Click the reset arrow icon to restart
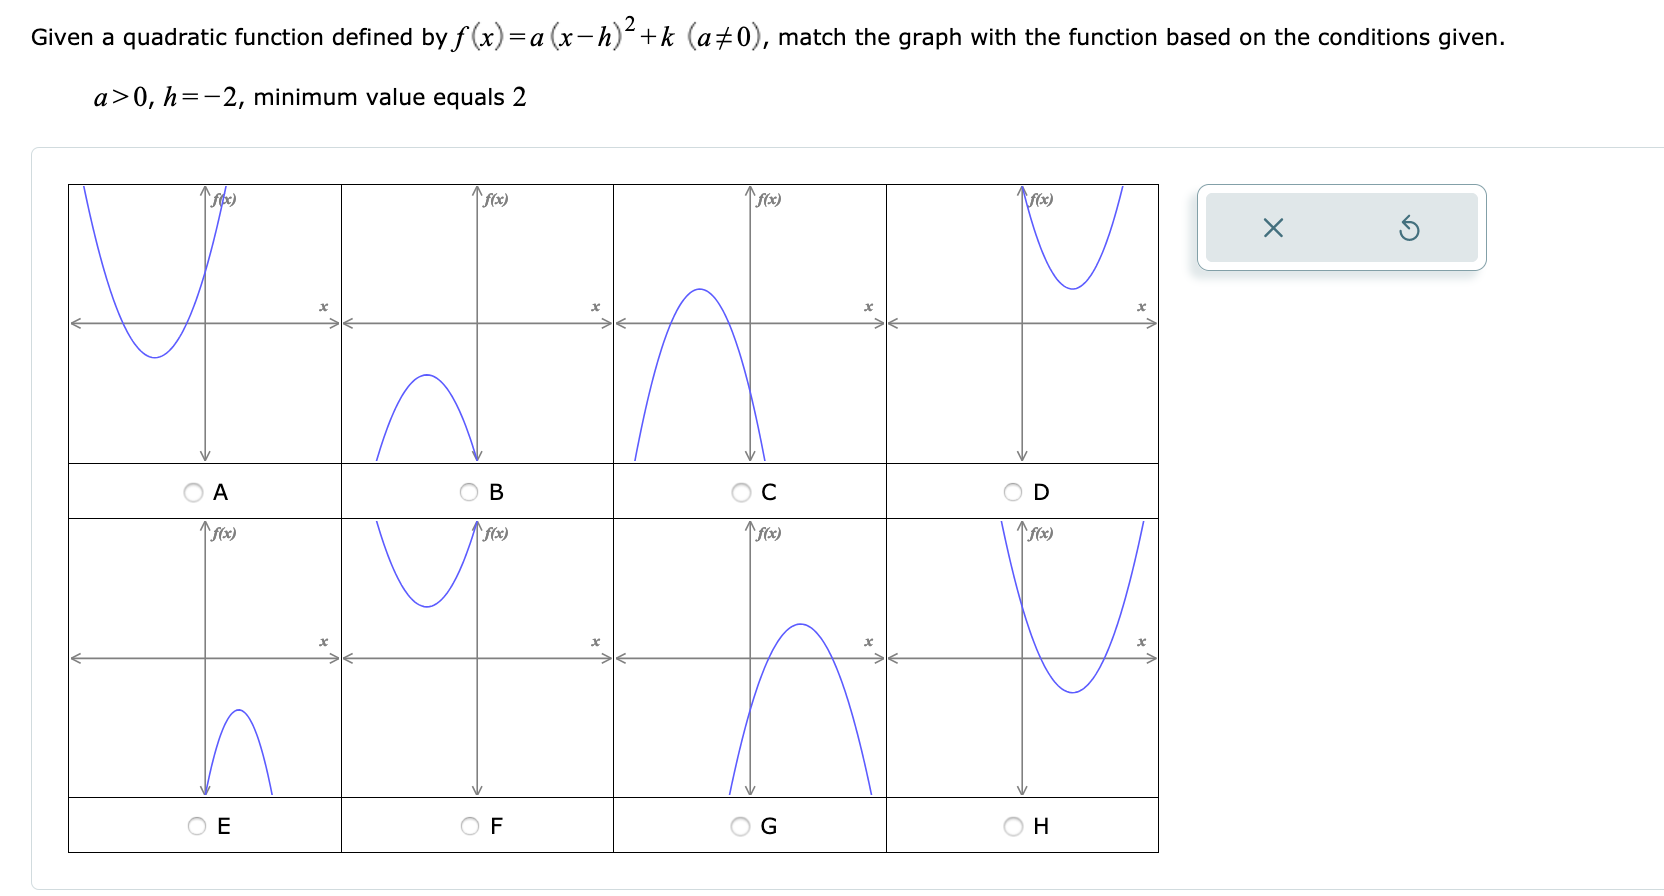 pos(1410,228)
